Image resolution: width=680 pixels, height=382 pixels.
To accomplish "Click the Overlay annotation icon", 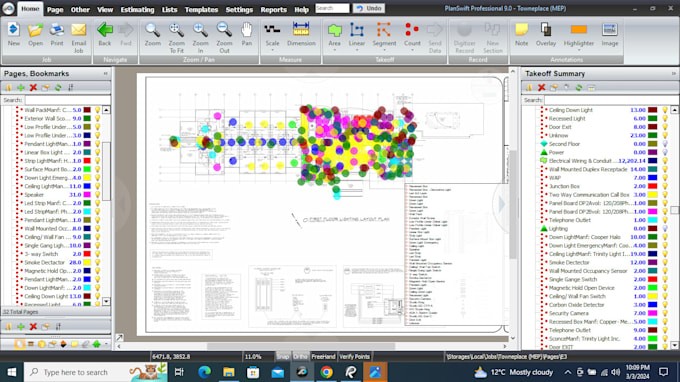I will click(x=546, y=34).
